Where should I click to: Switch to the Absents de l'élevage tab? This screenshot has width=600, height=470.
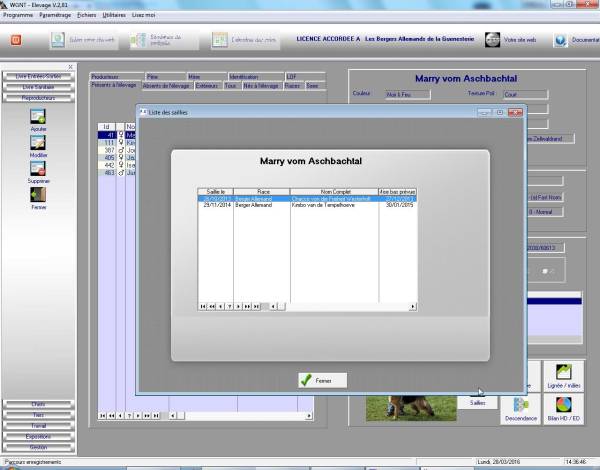pos(165,86)
